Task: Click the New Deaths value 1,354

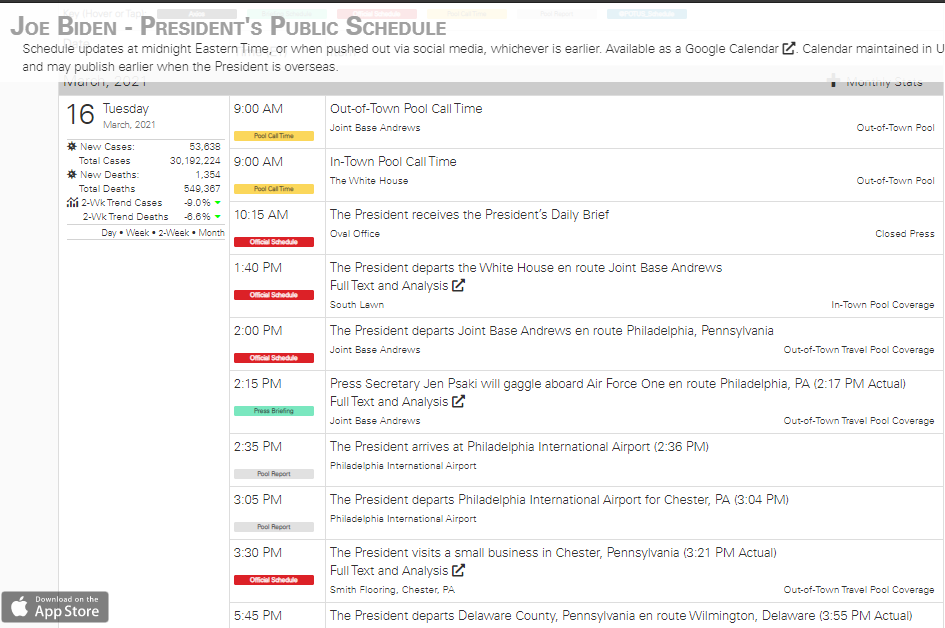Action: click(208, 175)
